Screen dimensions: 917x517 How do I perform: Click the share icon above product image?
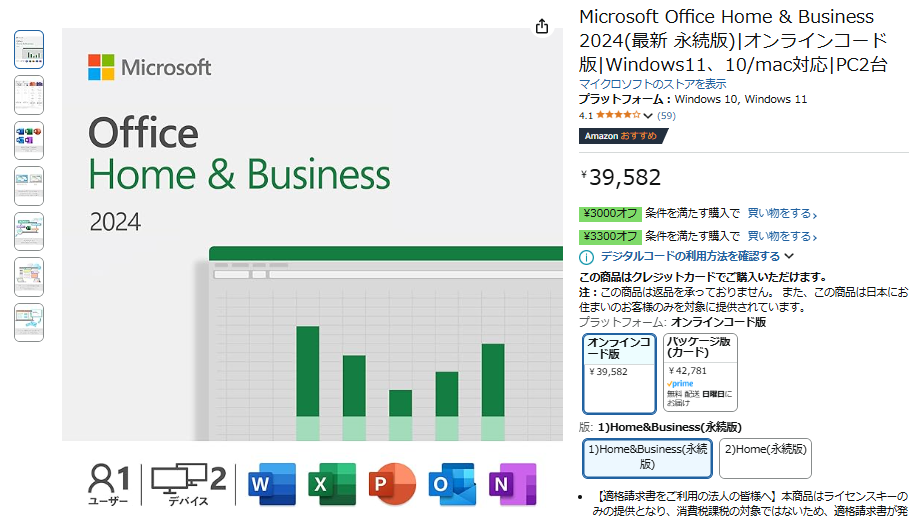click(x=542, y=26)
